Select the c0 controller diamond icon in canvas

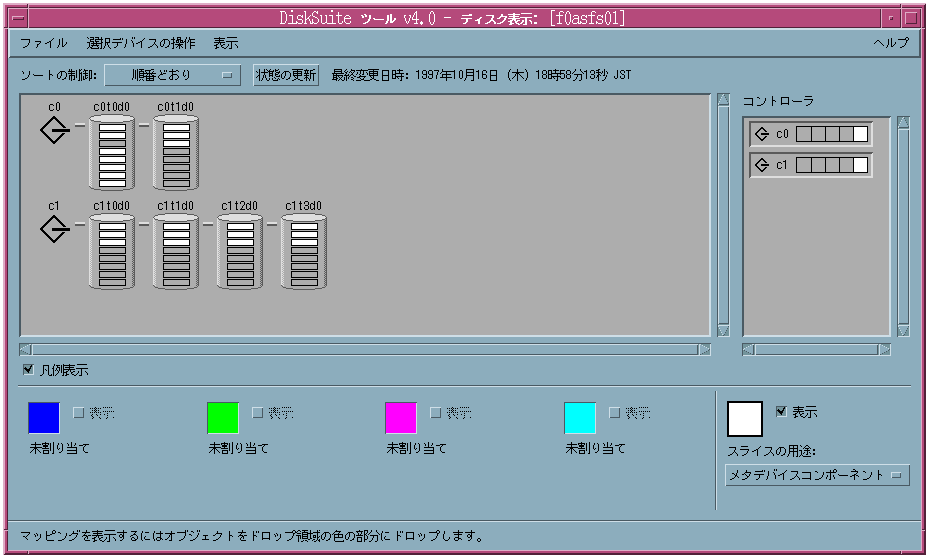tap(54, 130)
